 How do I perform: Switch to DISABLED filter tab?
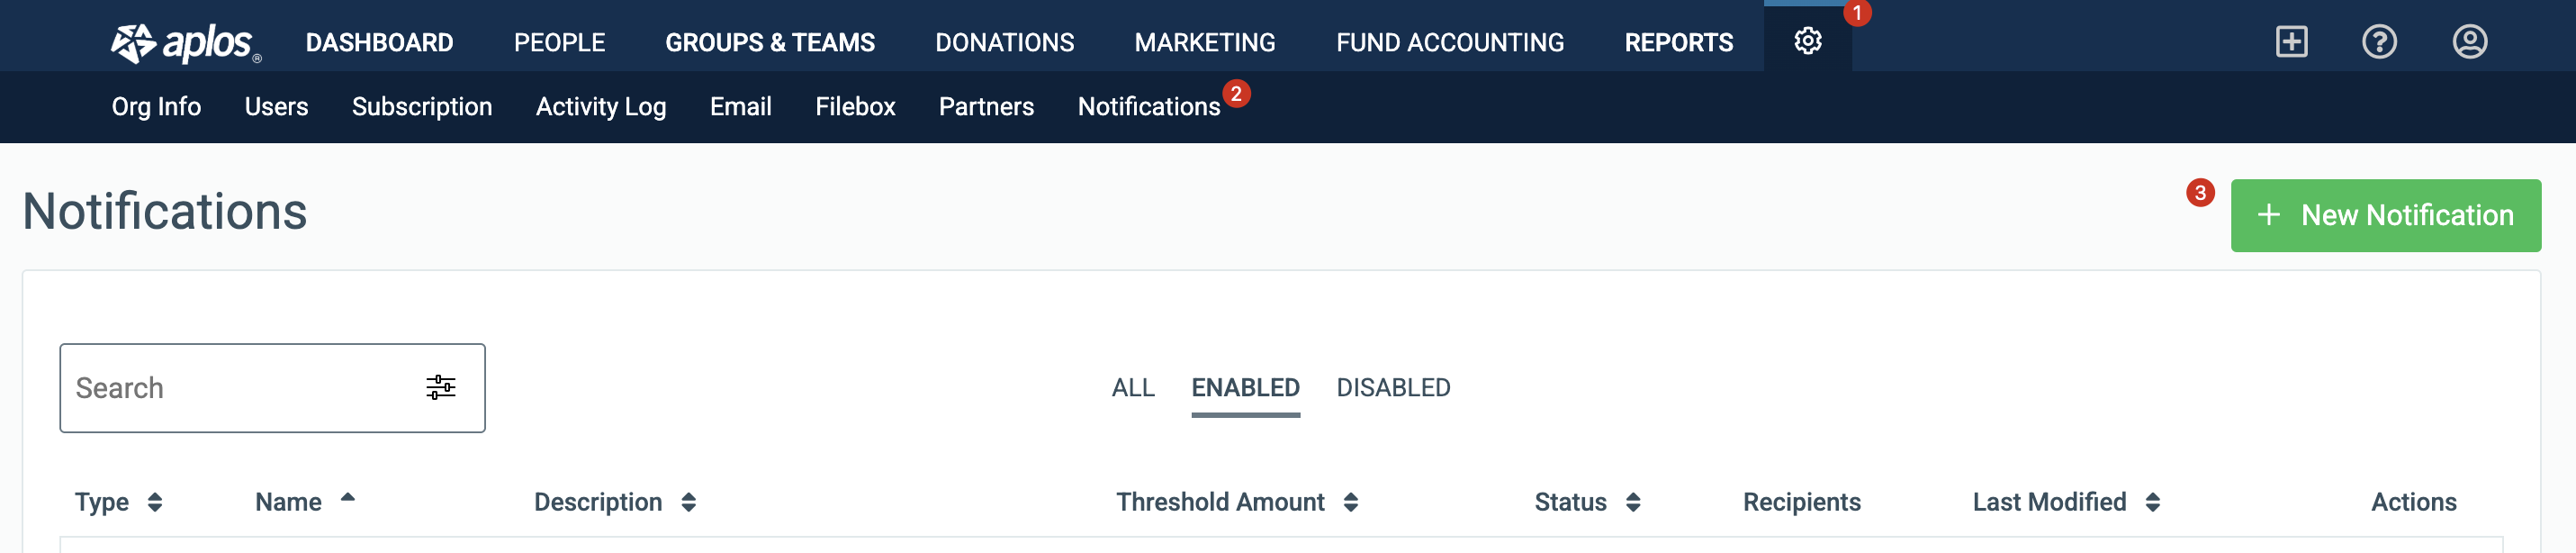tap(1393, 388)
